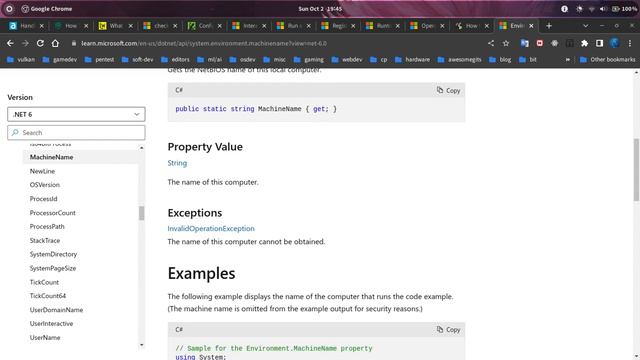Select UserName in the sidebar

(44, 338)
